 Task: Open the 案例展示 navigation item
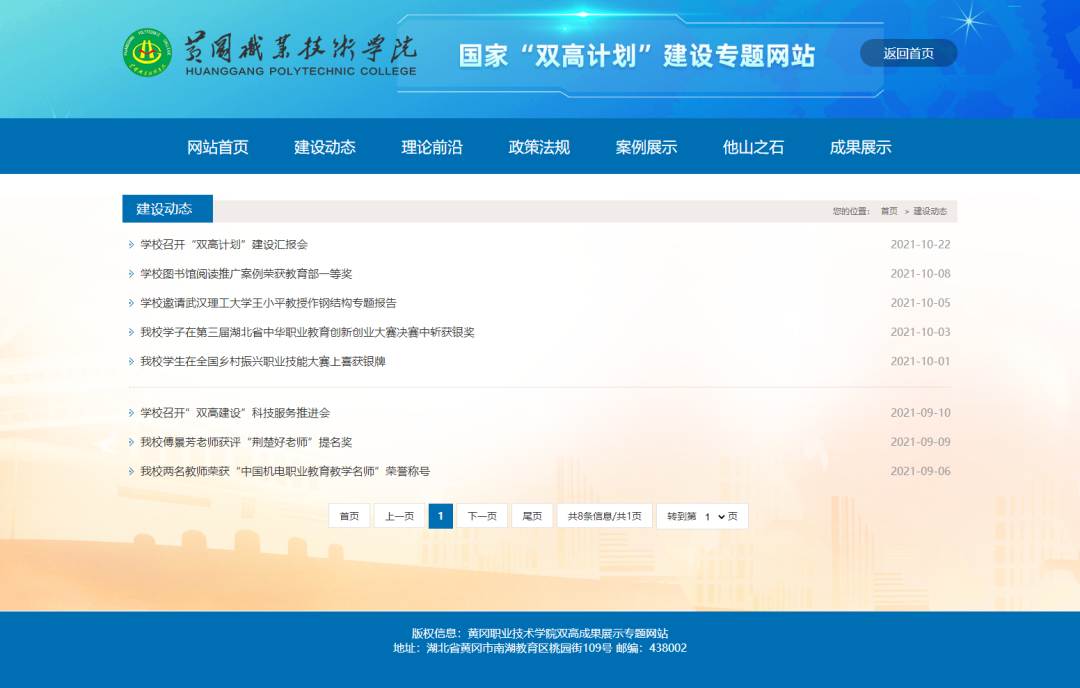coord(646,147)
